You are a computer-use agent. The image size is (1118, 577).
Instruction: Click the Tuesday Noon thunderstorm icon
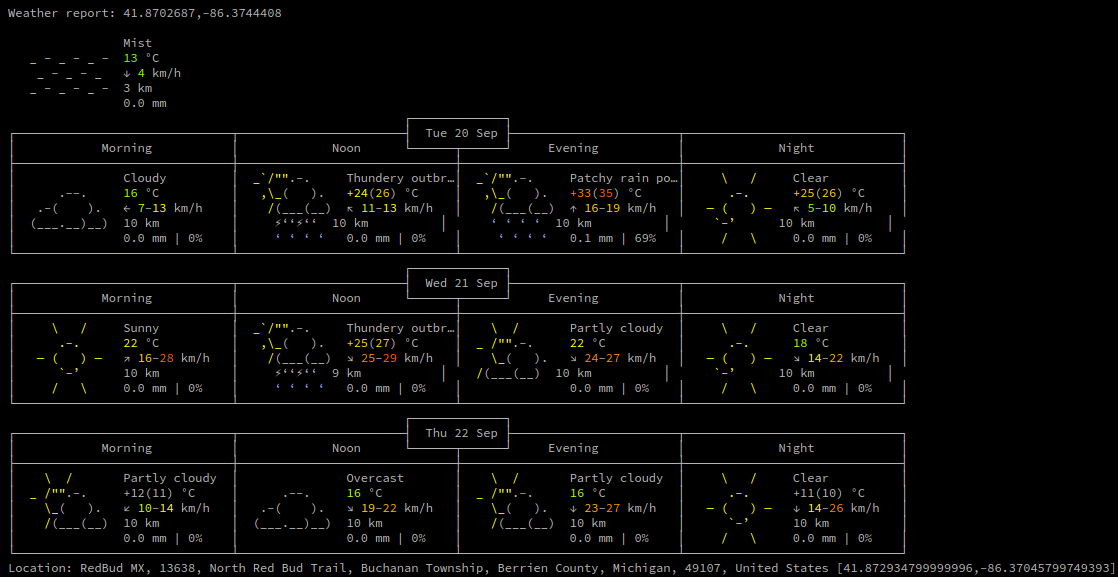coord(292,208)
